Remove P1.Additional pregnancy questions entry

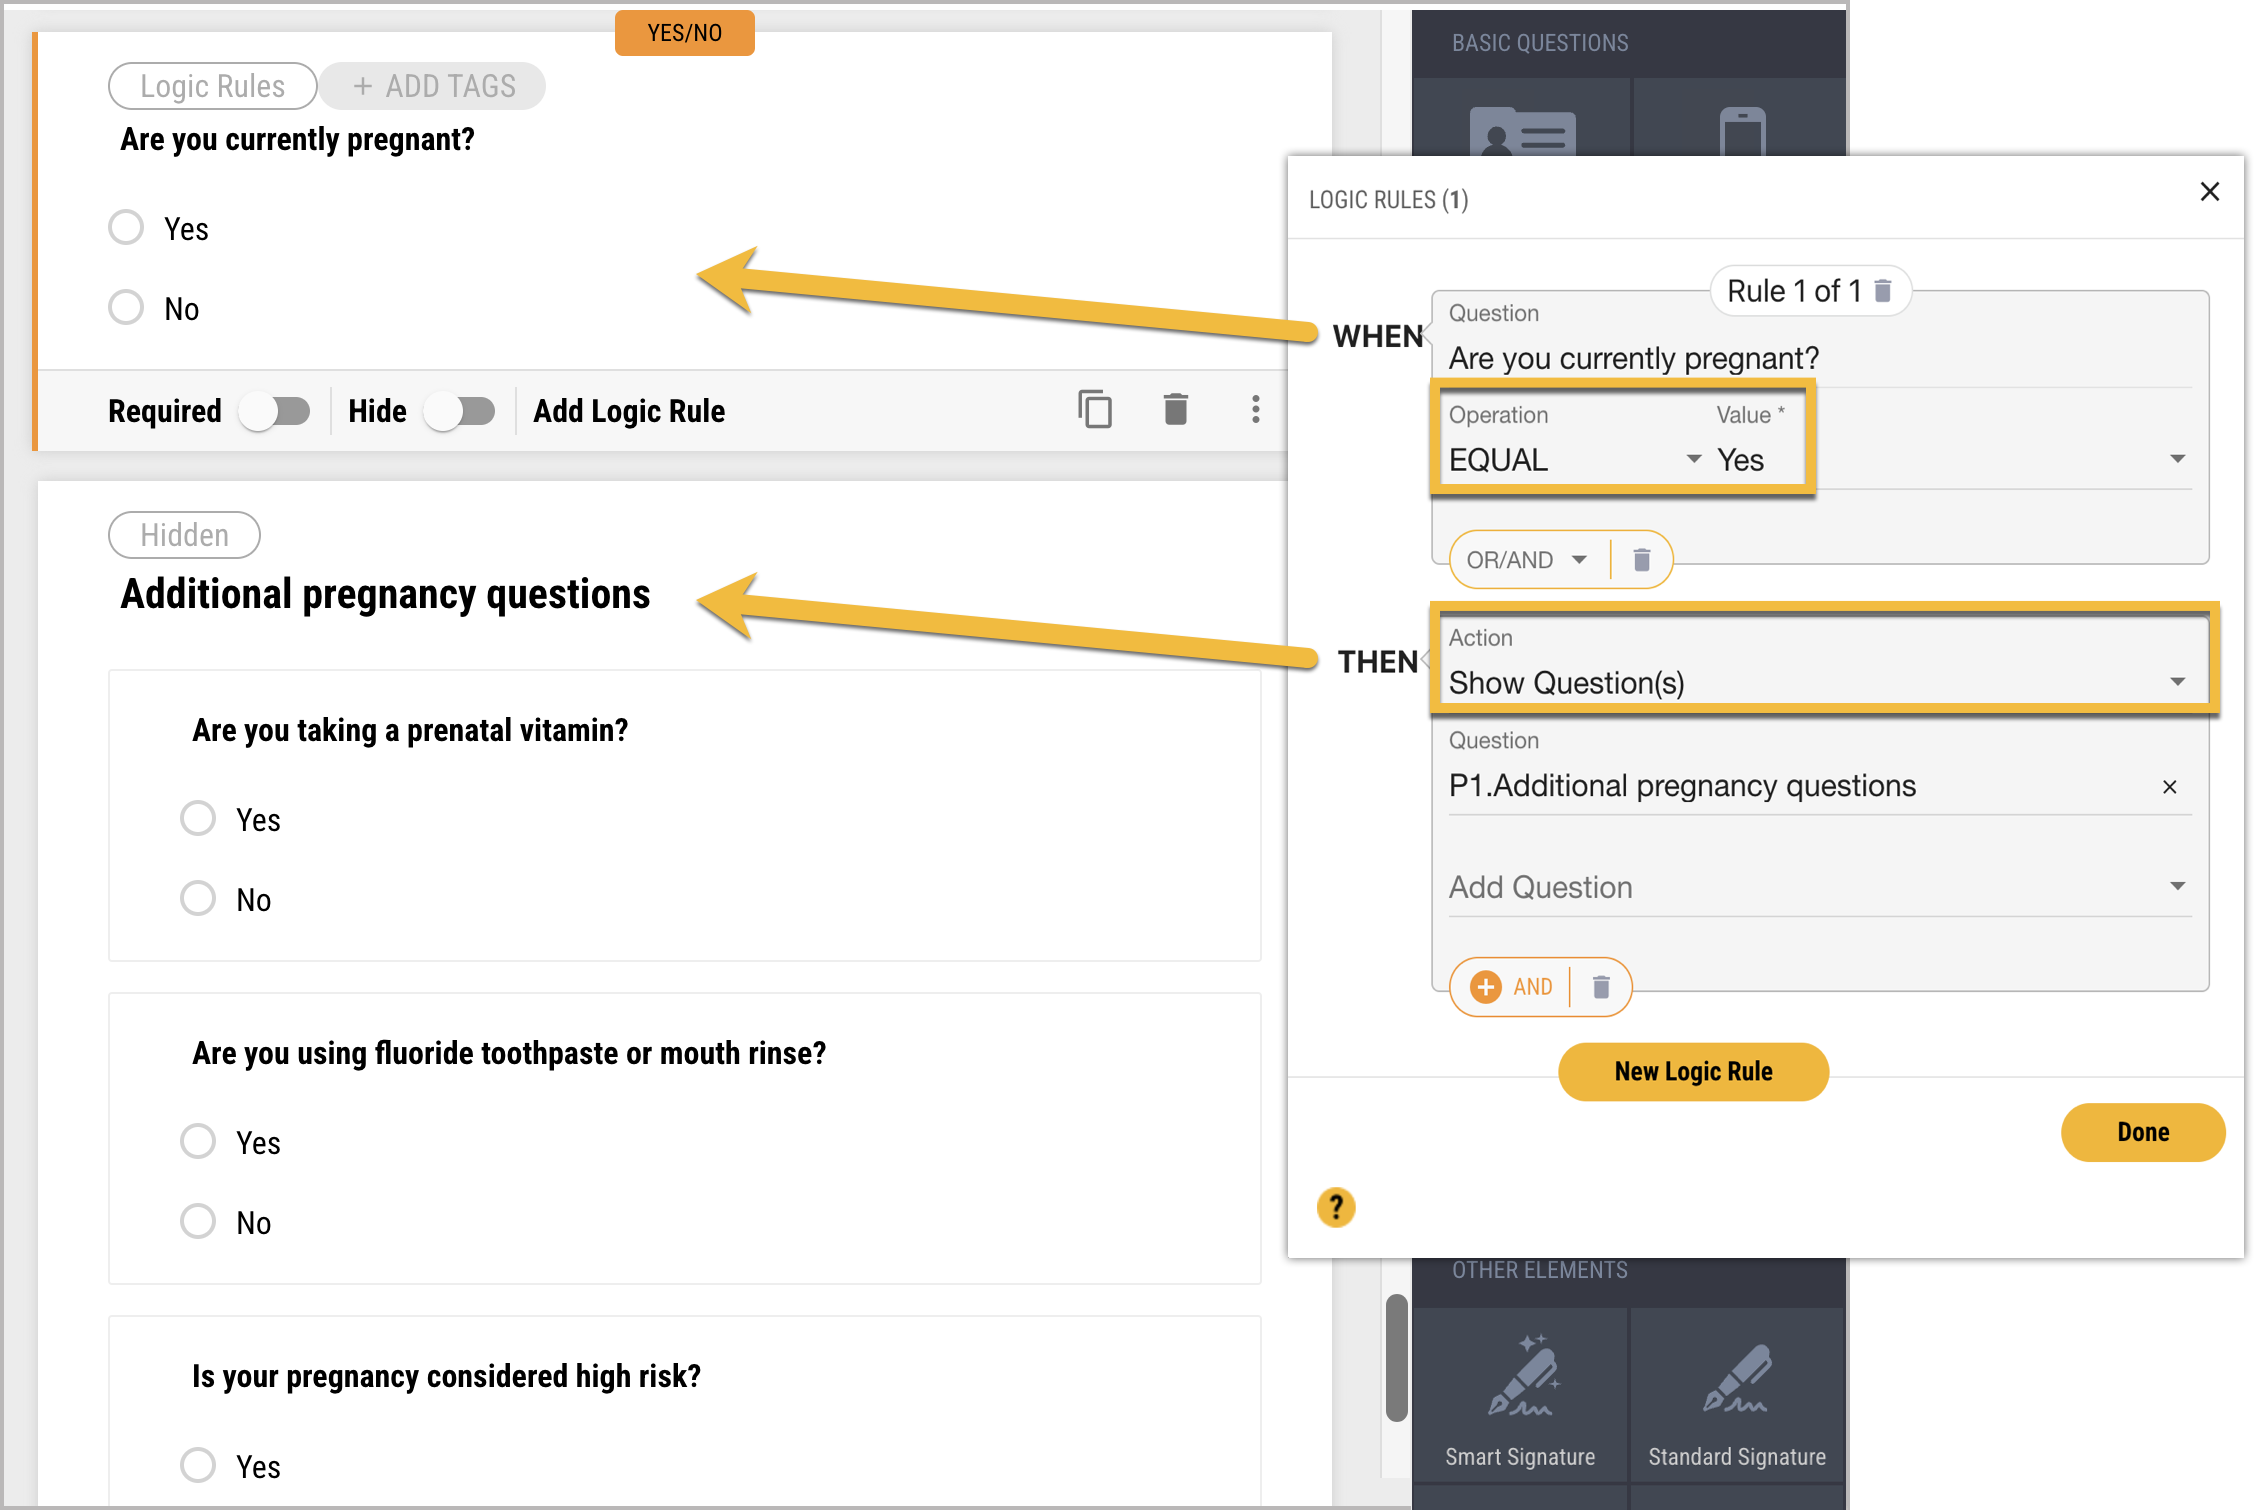[2170, 787]
